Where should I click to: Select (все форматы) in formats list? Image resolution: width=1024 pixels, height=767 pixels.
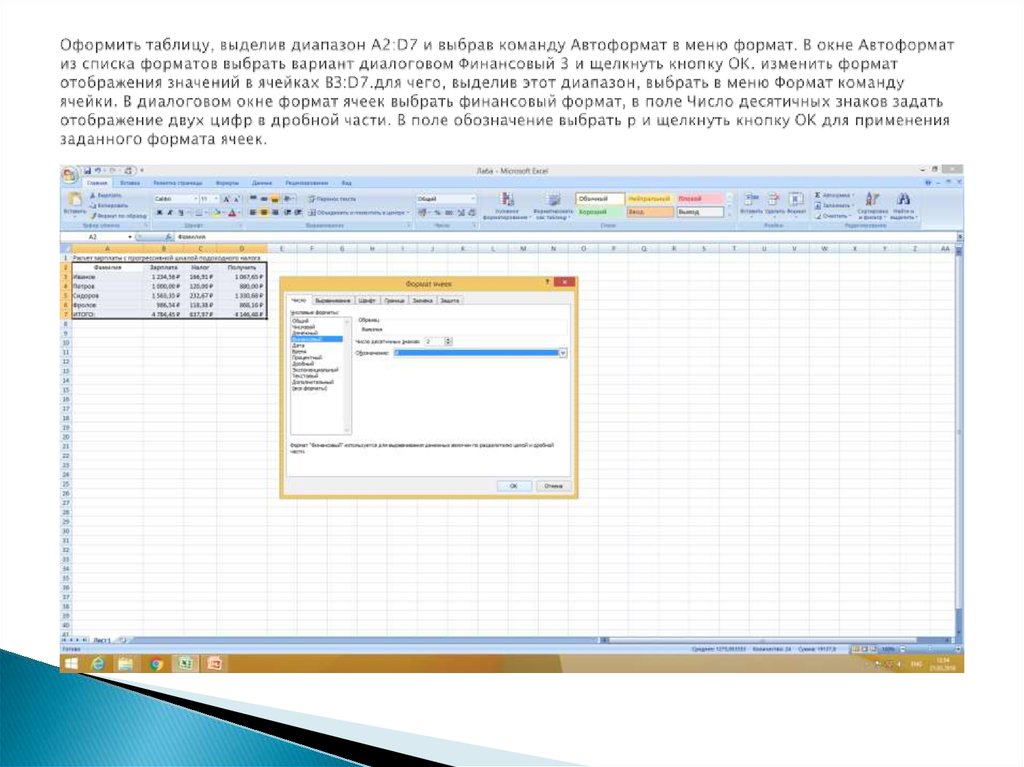point(310,389)
